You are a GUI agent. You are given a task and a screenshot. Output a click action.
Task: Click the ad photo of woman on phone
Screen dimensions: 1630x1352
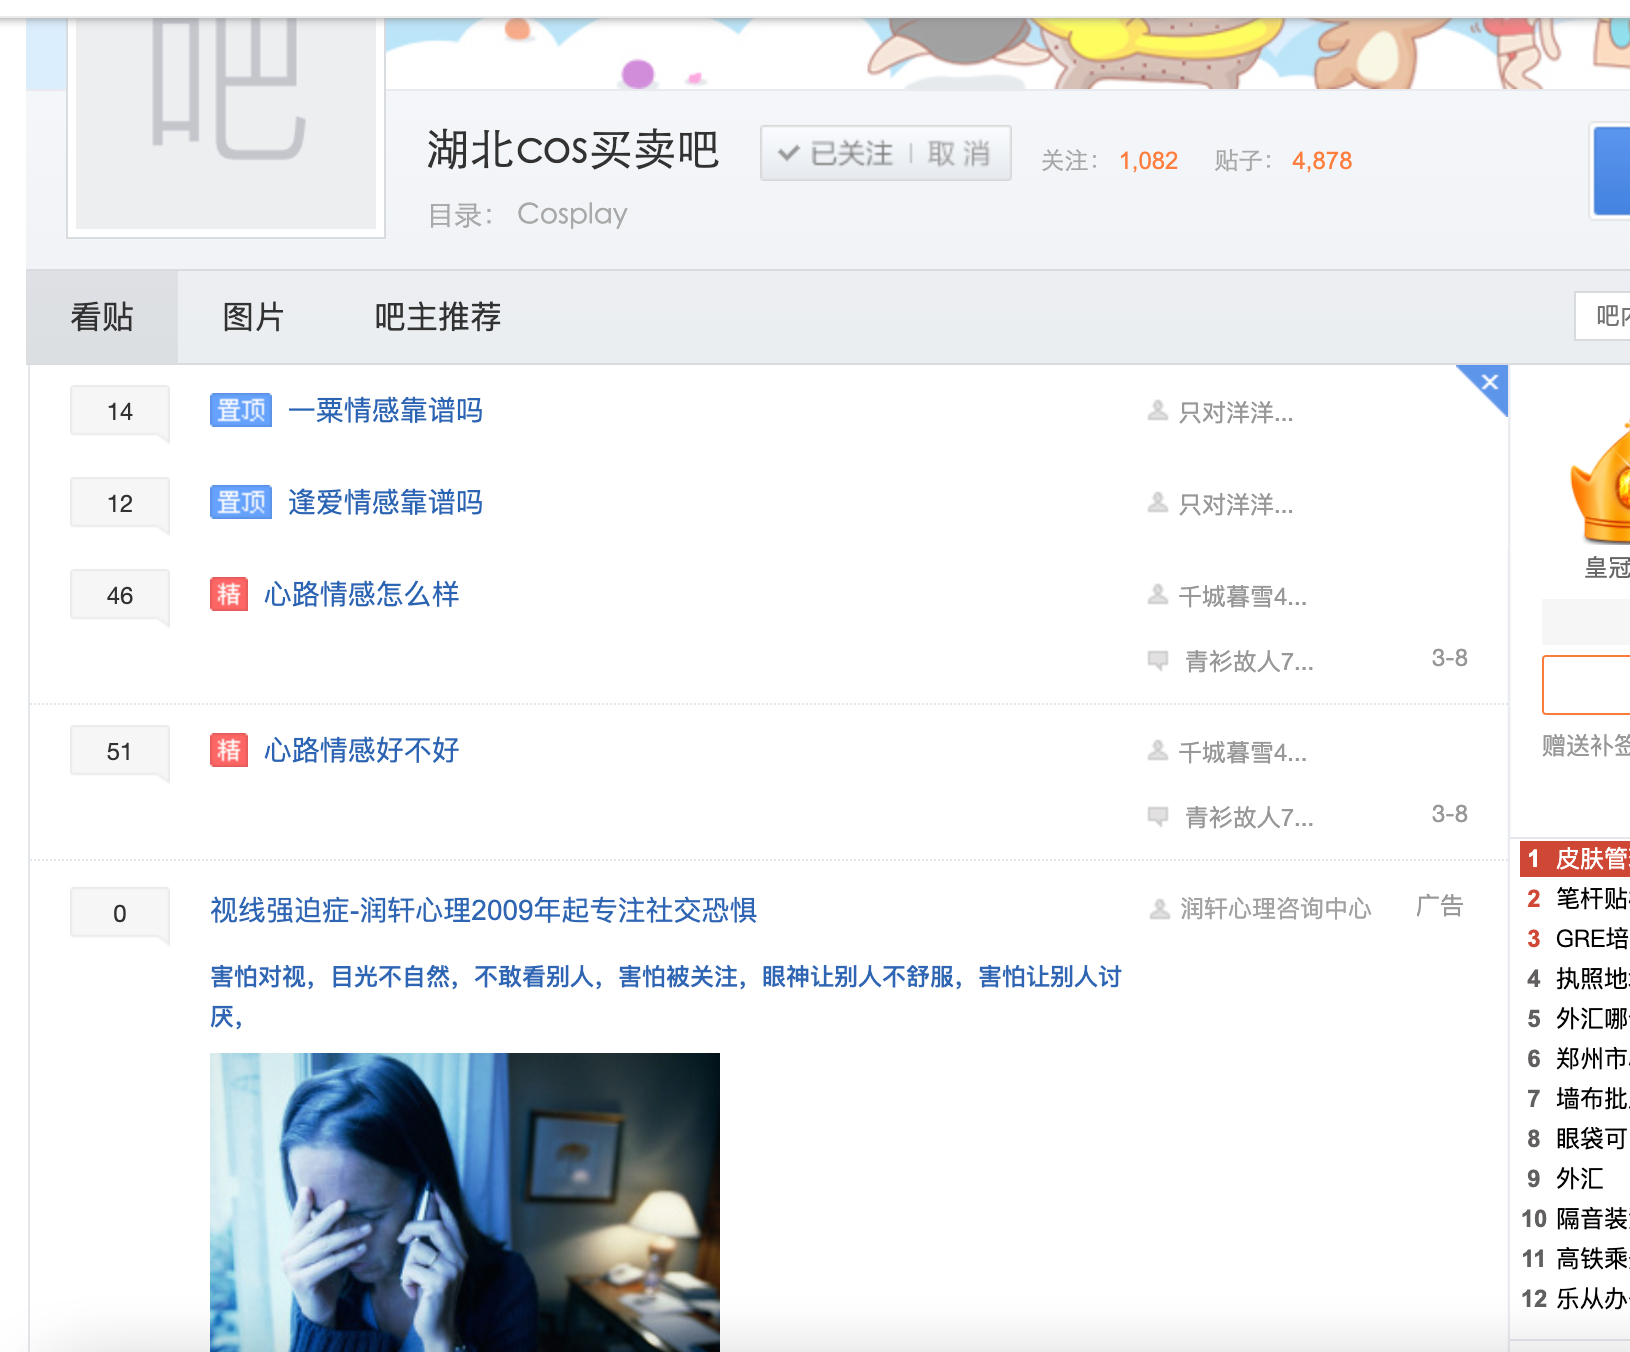click(x=464, y=1200)
